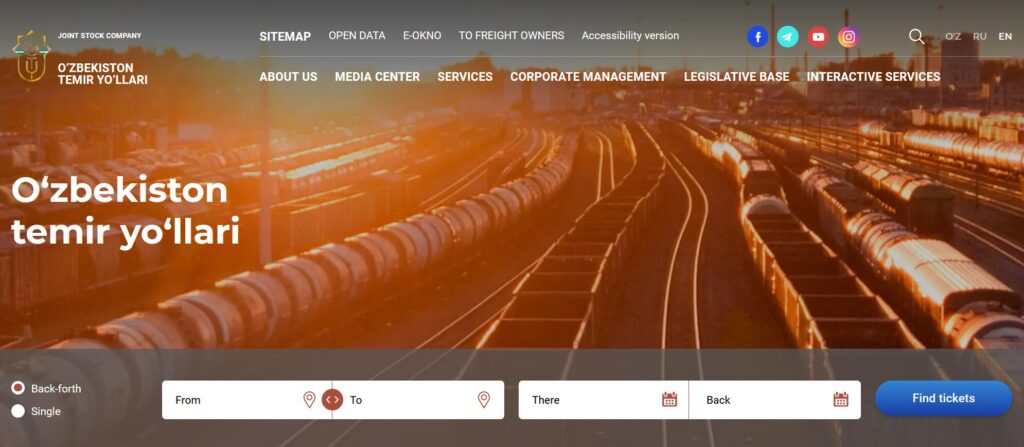Click the O'ZBEKISTON TEMIR YO'LLARI logo text
Image resolution: width=1024 pixels, height=447 pixels.
[103, 74]
